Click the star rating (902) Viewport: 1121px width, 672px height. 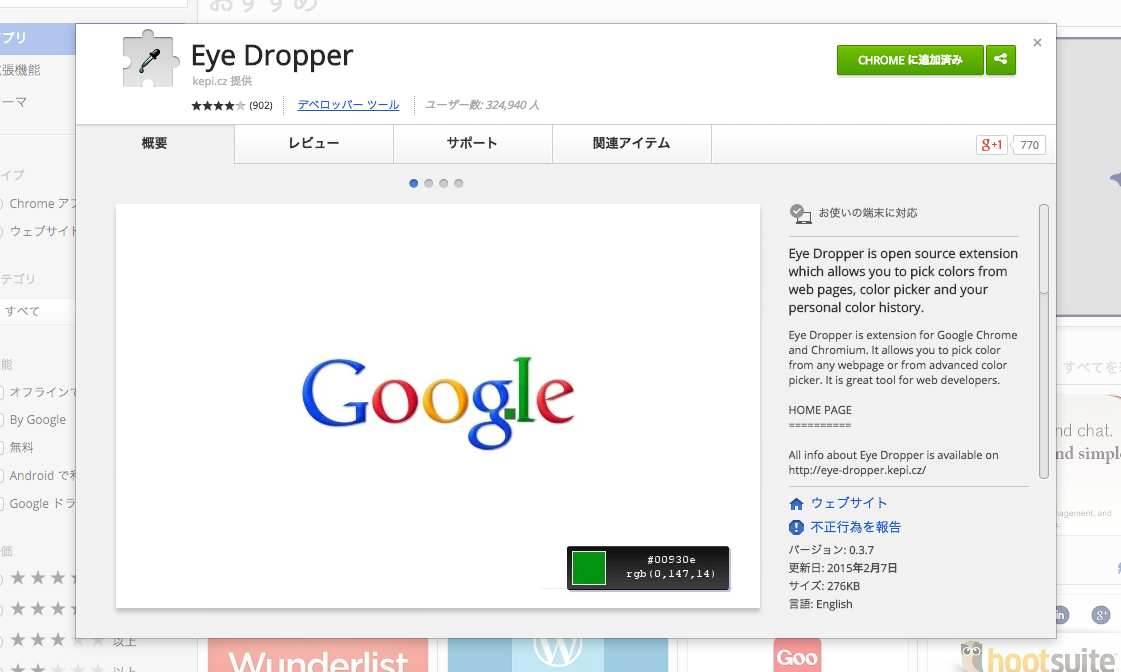coord(232,105)
